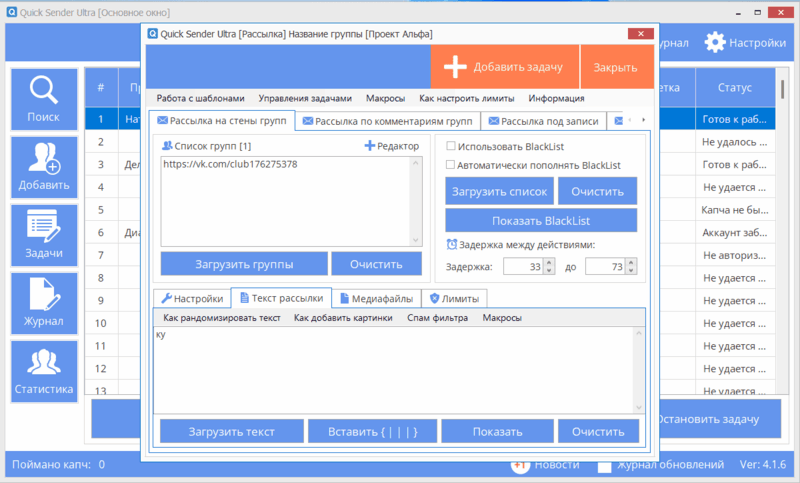The height and width of the screenshot is (483, 800).
Task: Open Журнал in the main window sidebar
Action: click(44, 303)
